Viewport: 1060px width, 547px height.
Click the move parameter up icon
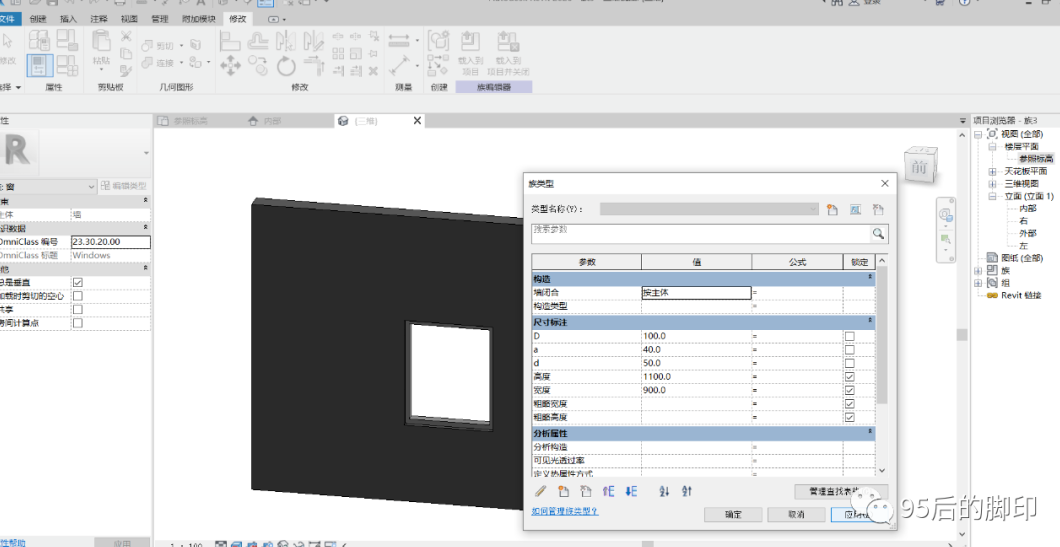tap(608, 492)
